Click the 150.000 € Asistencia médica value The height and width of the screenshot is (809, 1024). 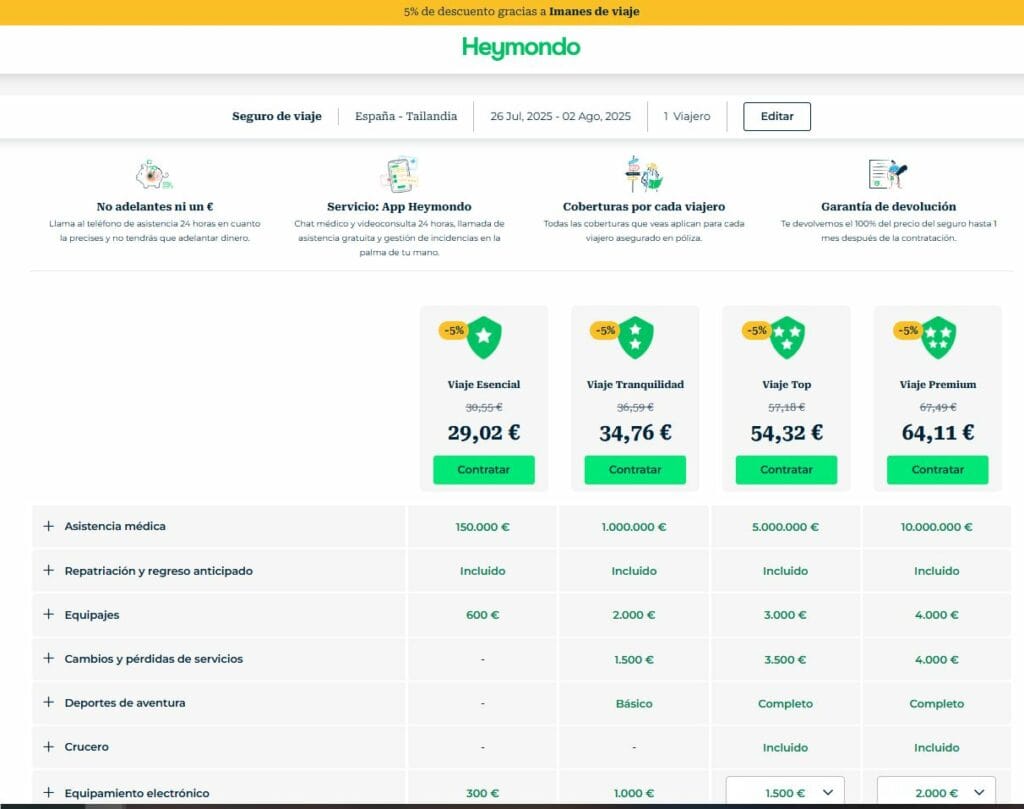pos(483,527)
